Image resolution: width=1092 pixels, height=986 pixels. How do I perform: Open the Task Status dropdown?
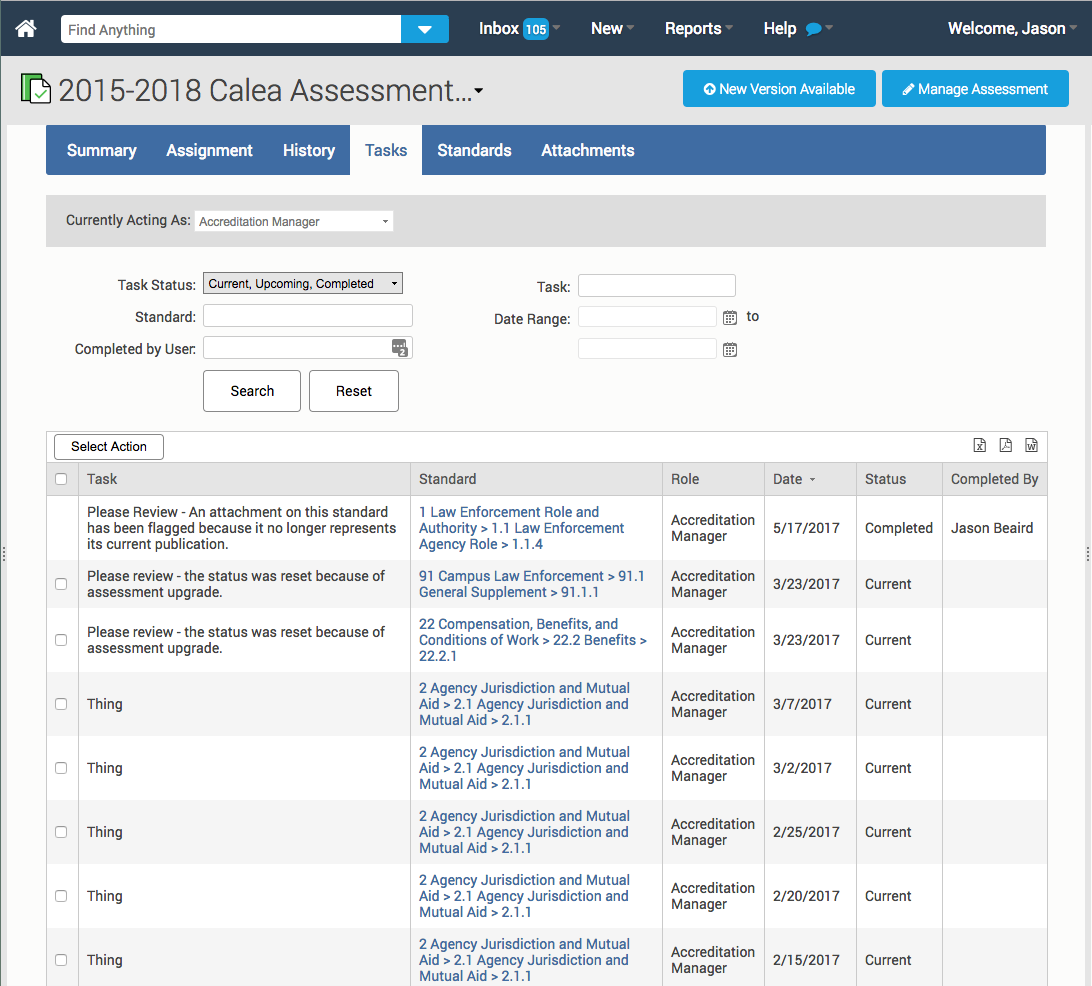click(x=302, y=284)
